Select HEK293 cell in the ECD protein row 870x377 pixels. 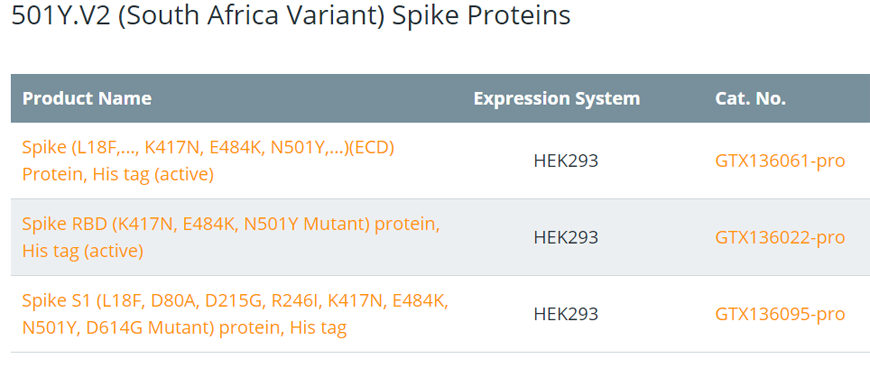[566, 161]
